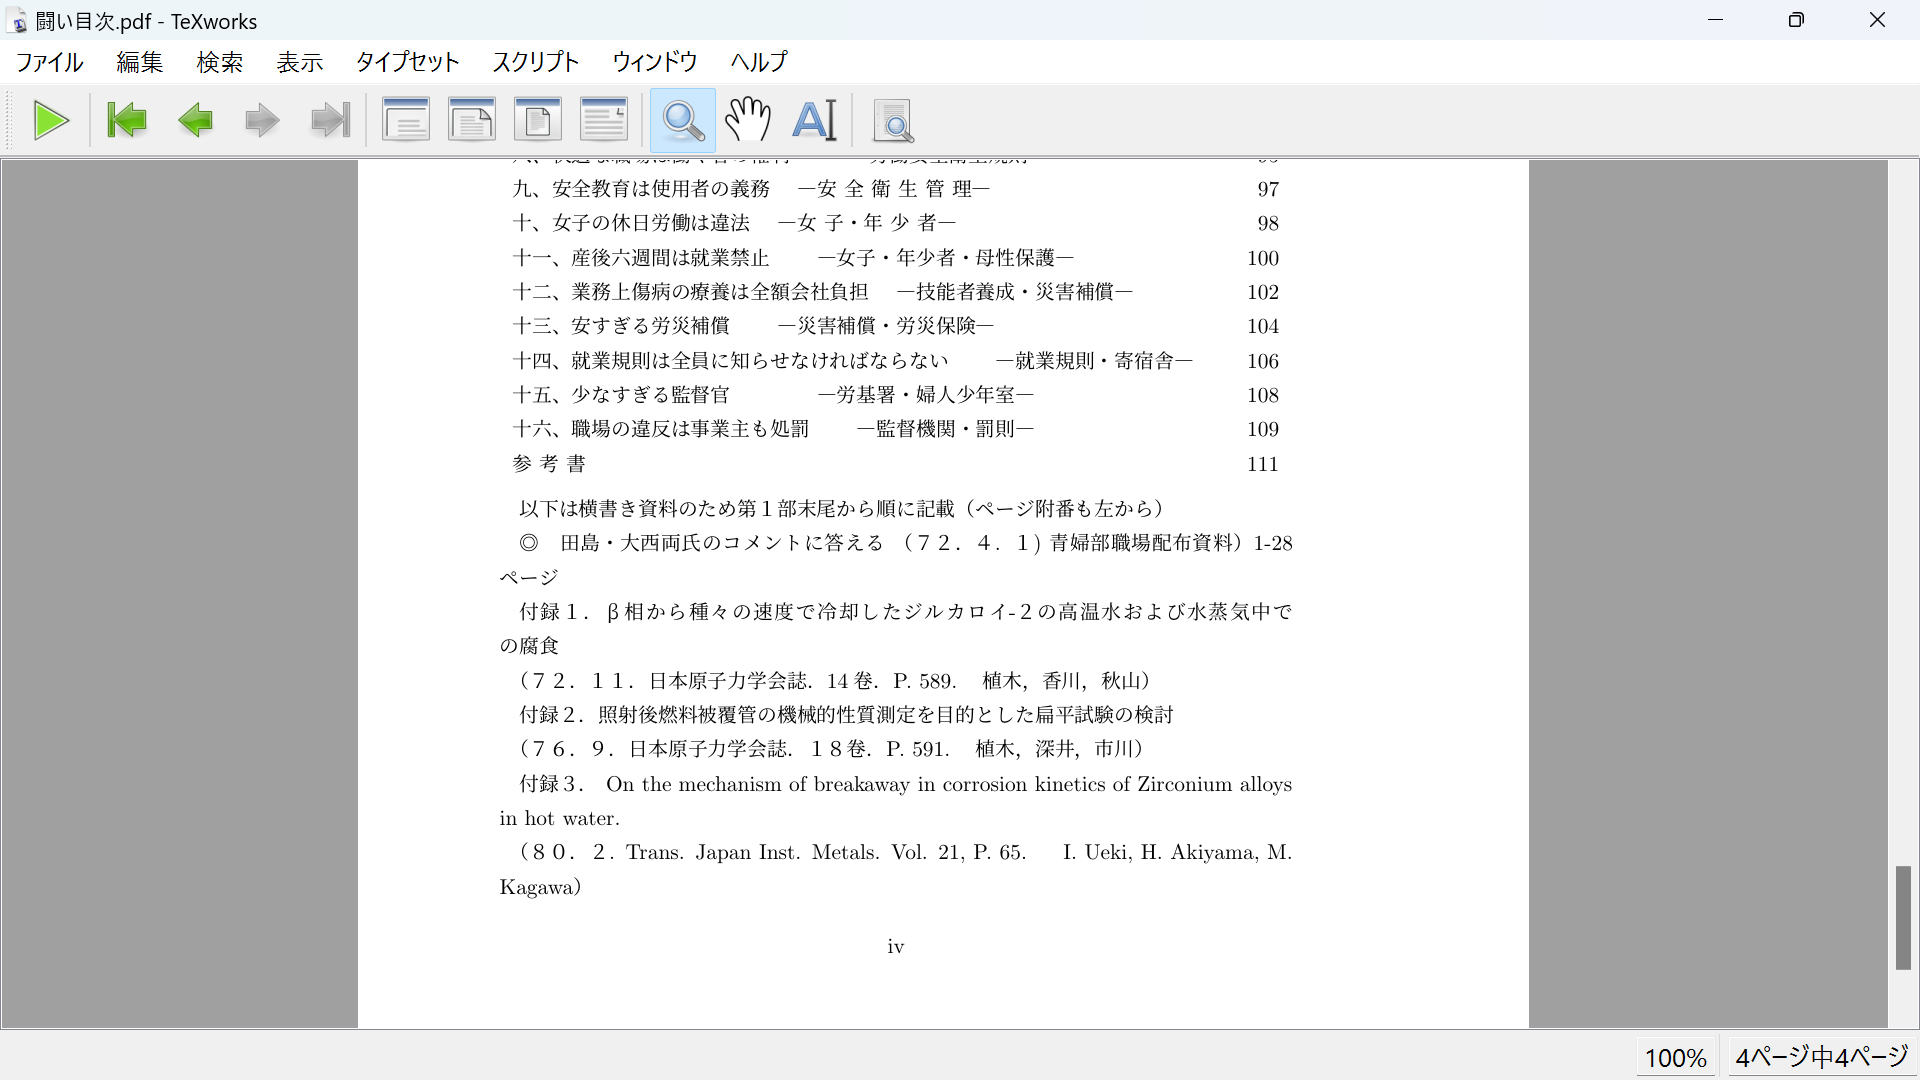This screenshot has height=1080, width=1920.
Task: Open the ファイル menu
Action: pyautogui.click(x=50, y=62)
